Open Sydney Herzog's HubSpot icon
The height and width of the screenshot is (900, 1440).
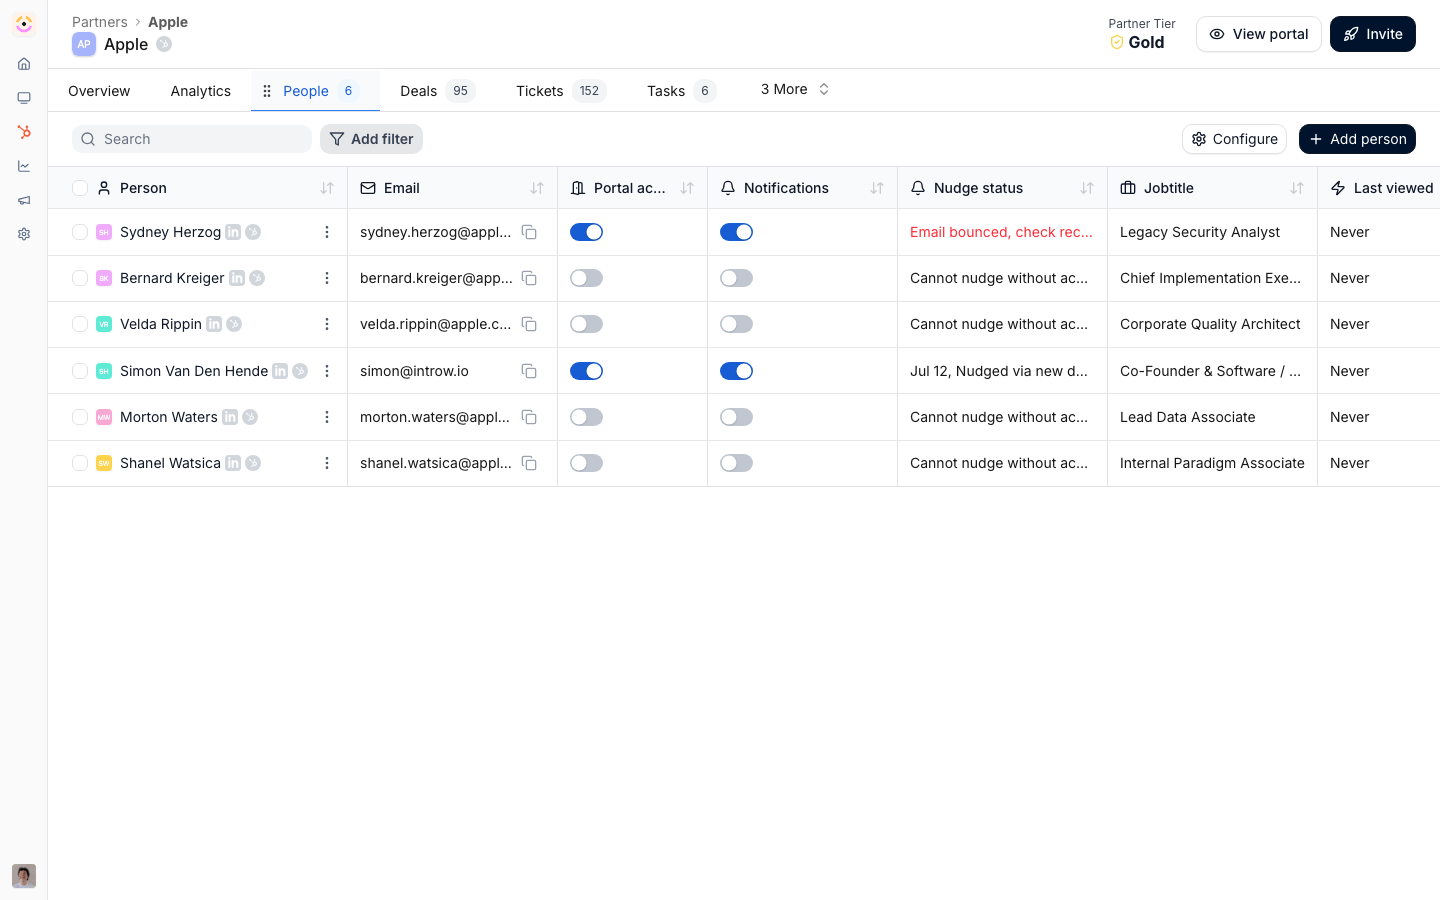coord(253,232)
